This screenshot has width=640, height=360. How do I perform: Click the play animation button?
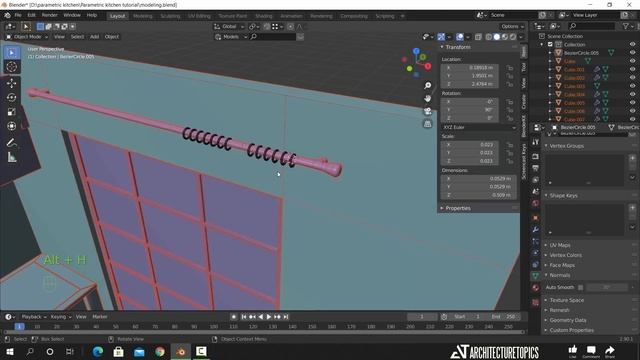[x=269, y=317]
